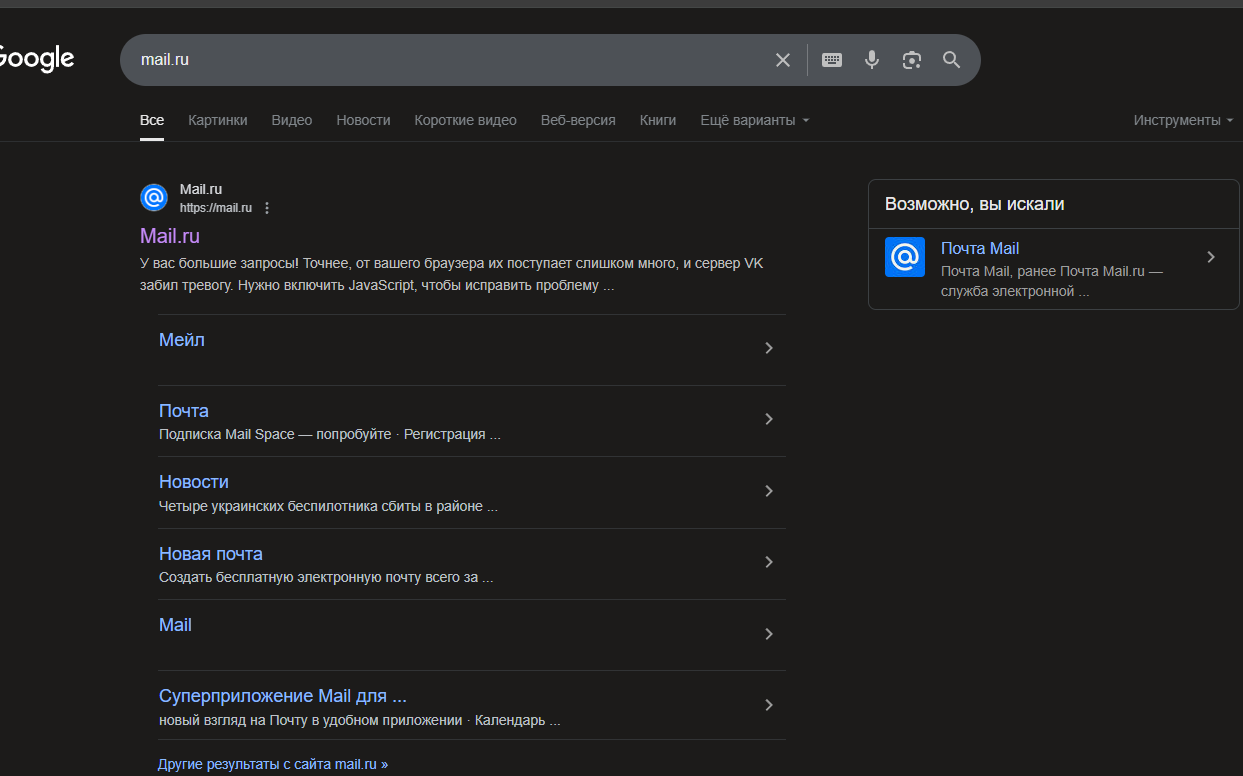Start voice search with microphone icon
The height and width of the screenshot is (776, 1243).
872,60
